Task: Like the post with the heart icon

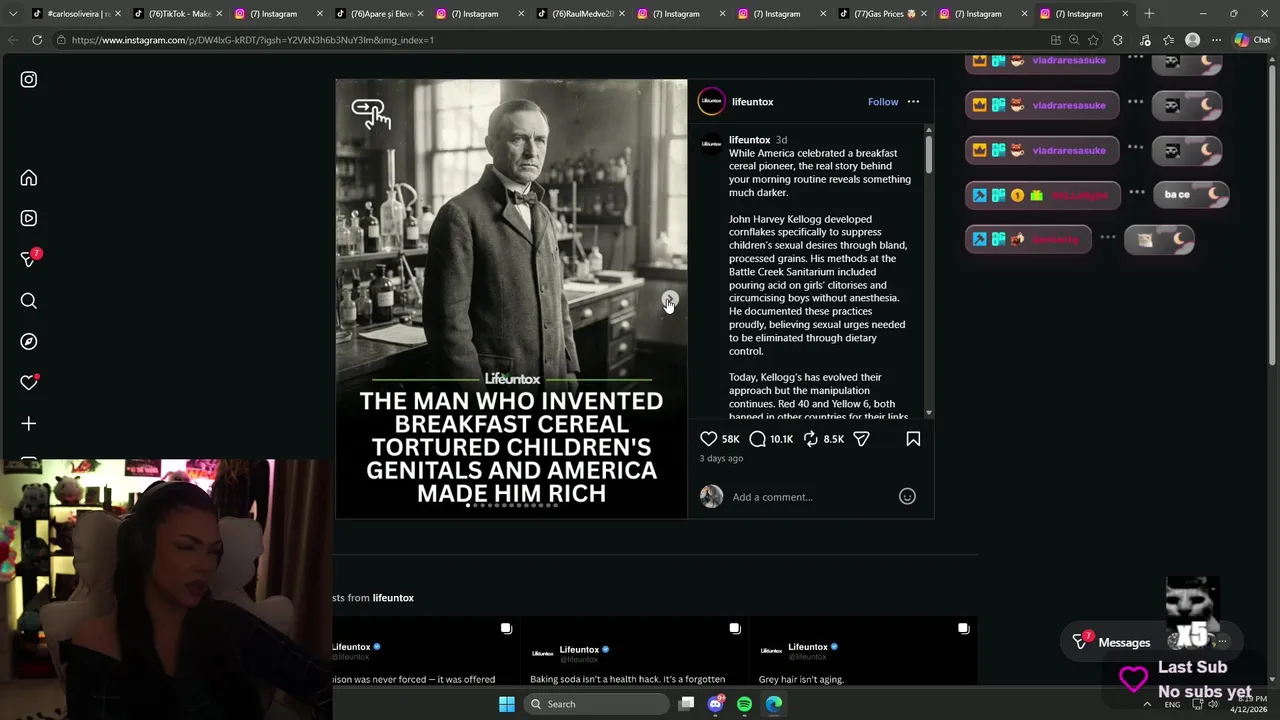Action: click(x=708, y=439)
